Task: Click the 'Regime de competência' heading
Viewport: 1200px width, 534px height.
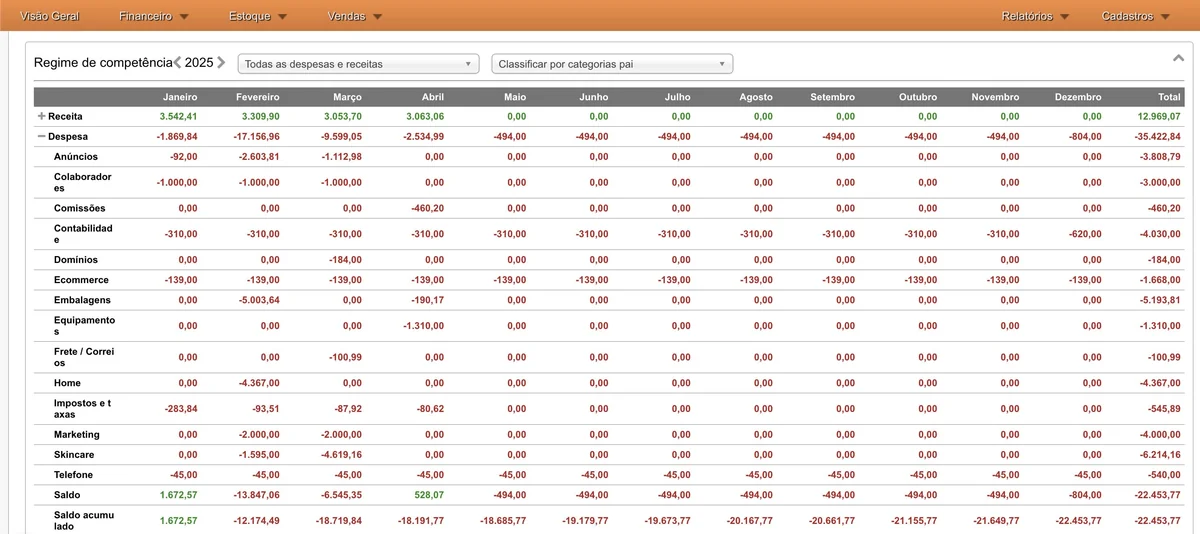Action: (103, 62)
